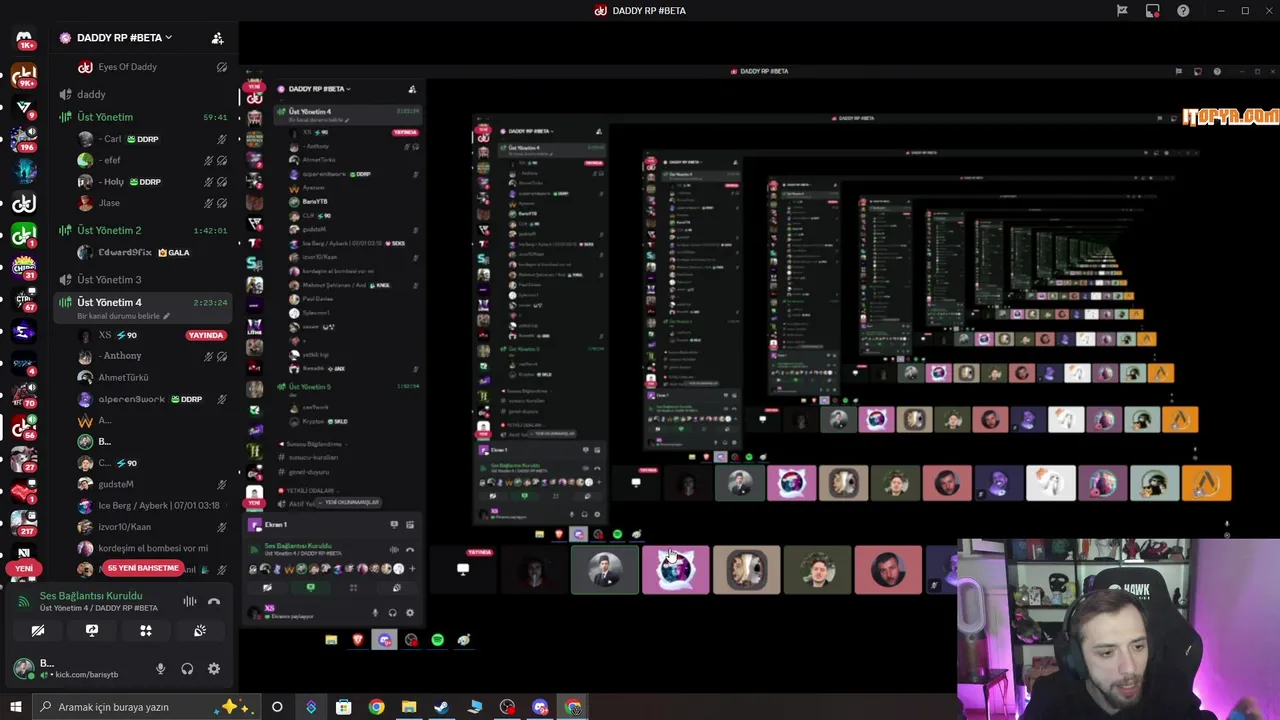The image size is (1280, 720).
Task: Open activities launcher in voice panel
Action: coord(146,631)
